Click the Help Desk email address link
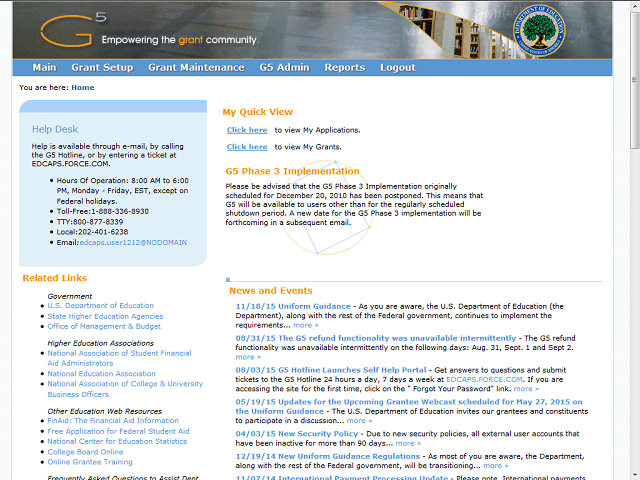640x480 pixels. click(134, 242)
